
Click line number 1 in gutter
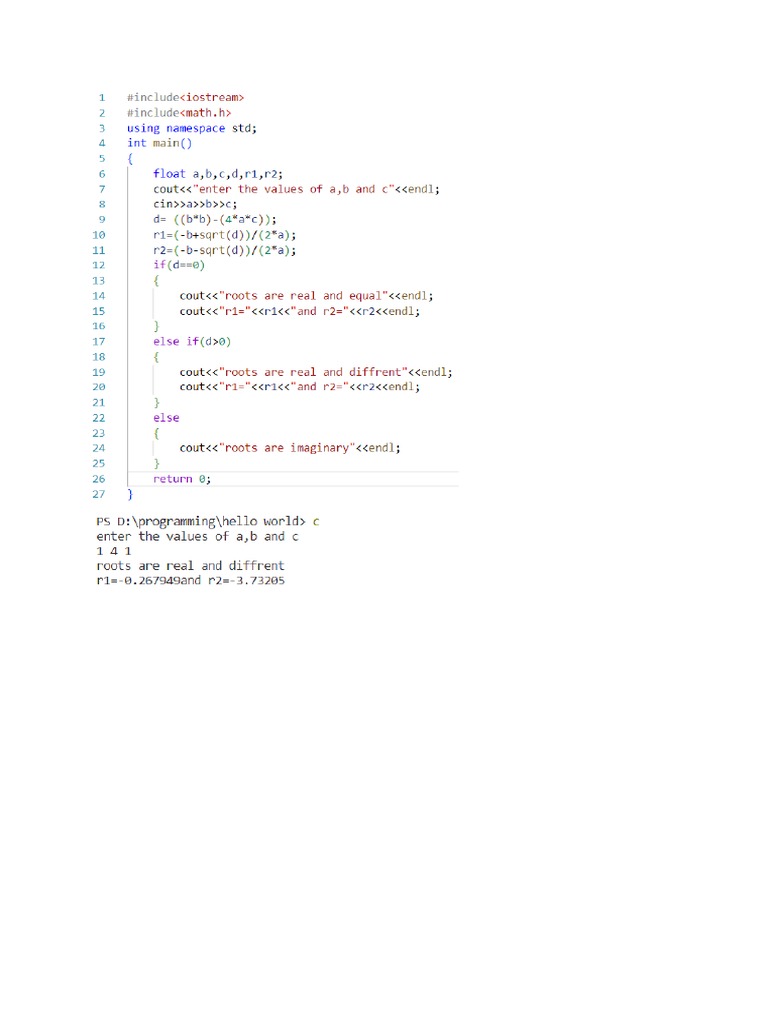click(102, 97)
